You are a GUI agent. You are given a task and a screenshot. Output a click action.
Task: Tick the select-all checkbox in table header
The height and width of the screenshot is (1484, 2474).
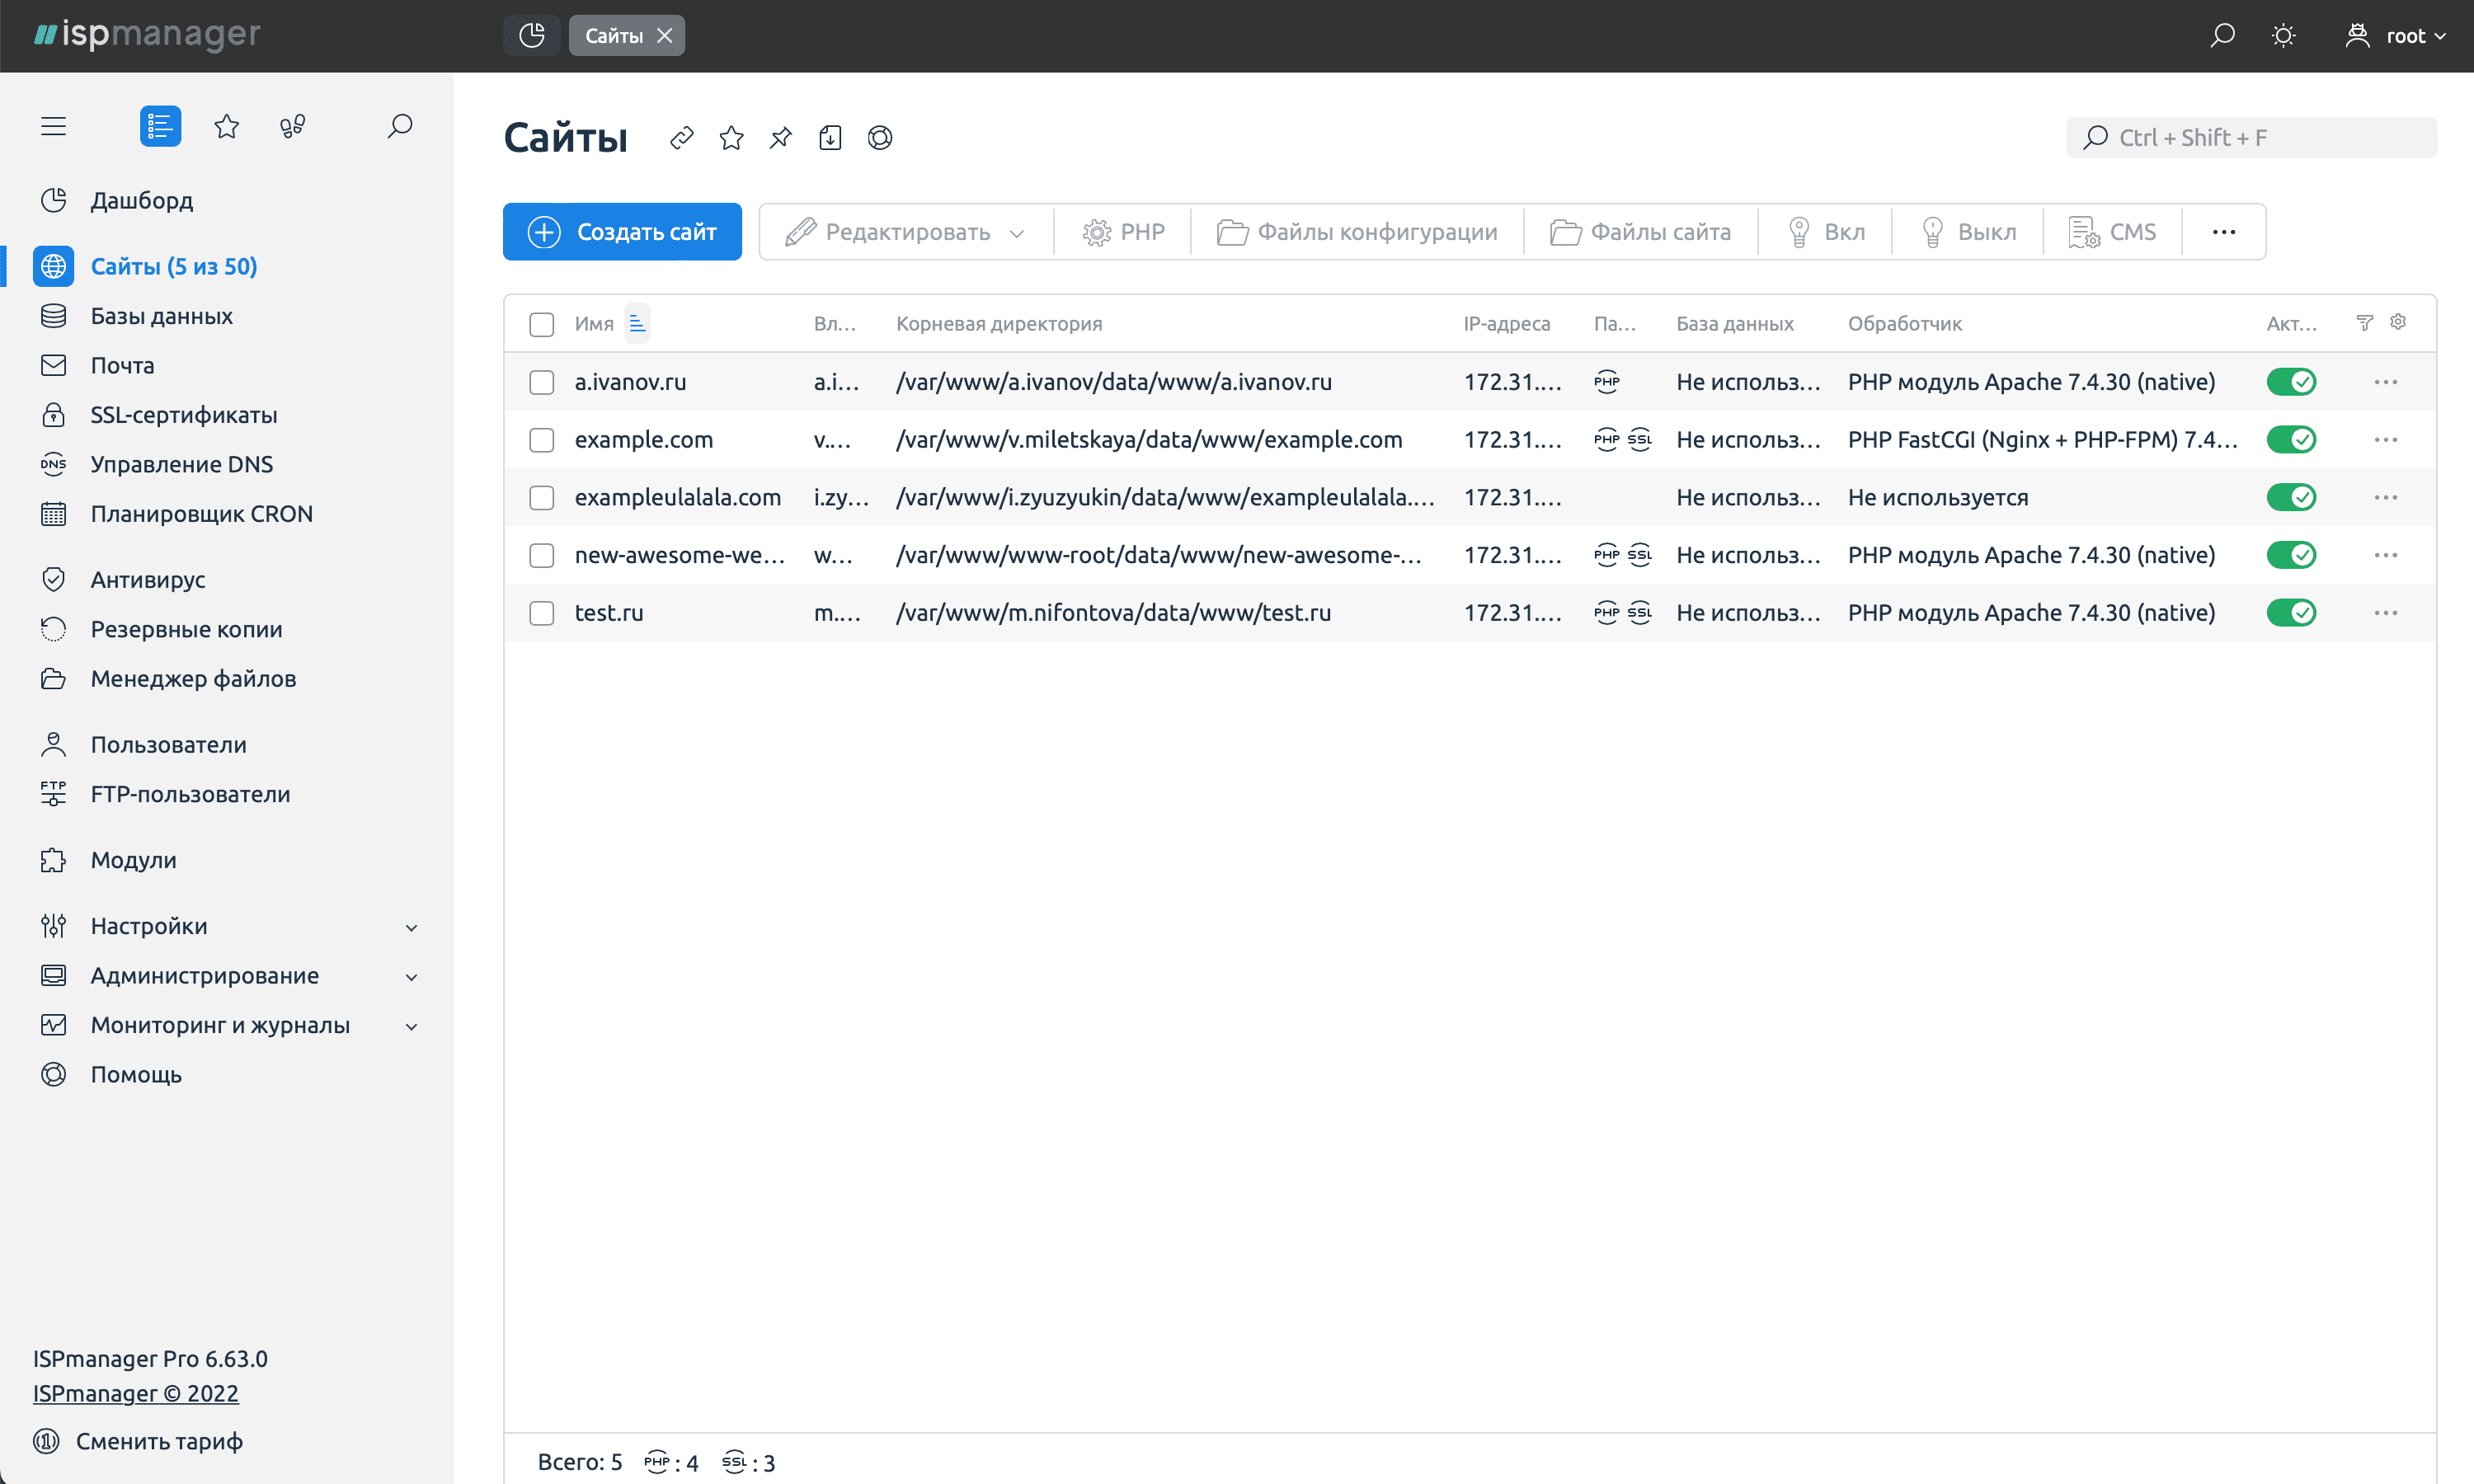coord(542,324)
